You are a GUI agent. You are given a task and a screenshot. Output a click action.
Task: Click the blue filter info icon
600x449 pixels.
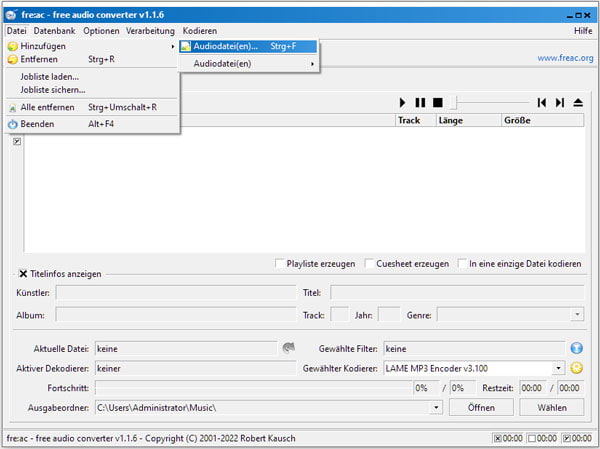click(x=576, y=349)
